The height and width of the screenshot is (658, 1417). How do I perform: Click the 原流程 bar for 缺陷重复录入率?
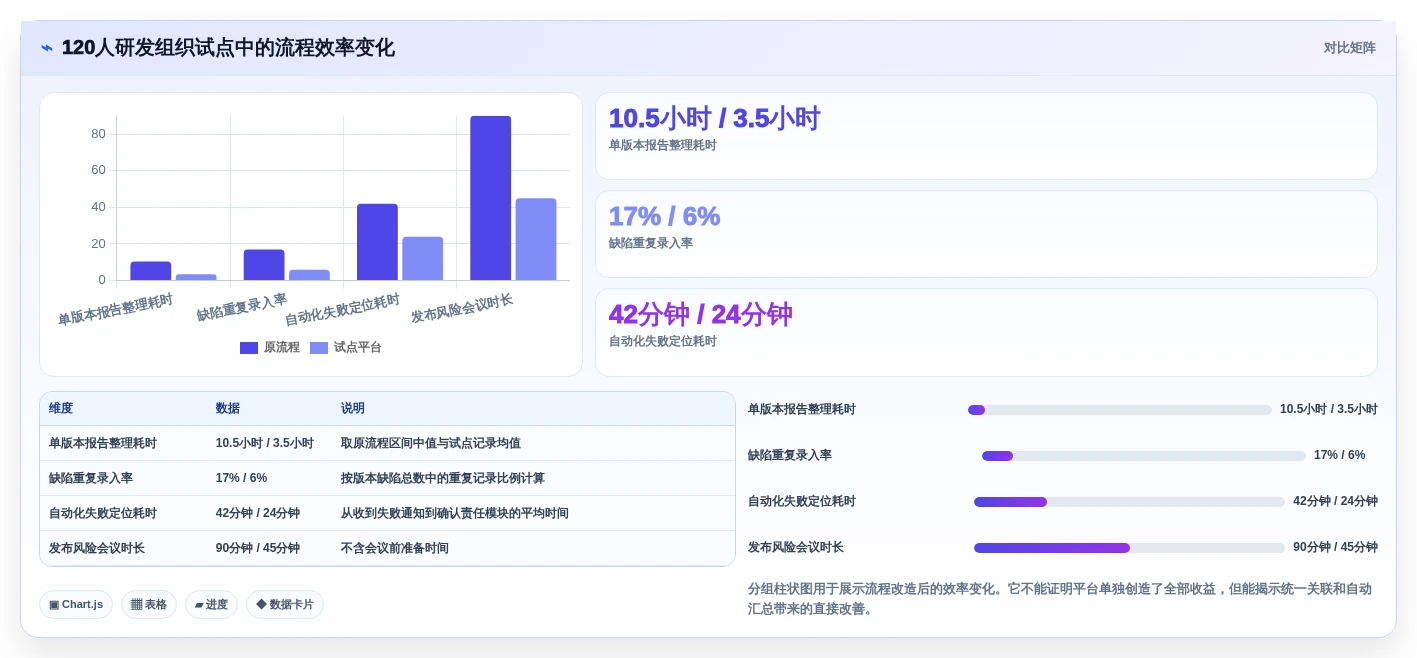264,265
